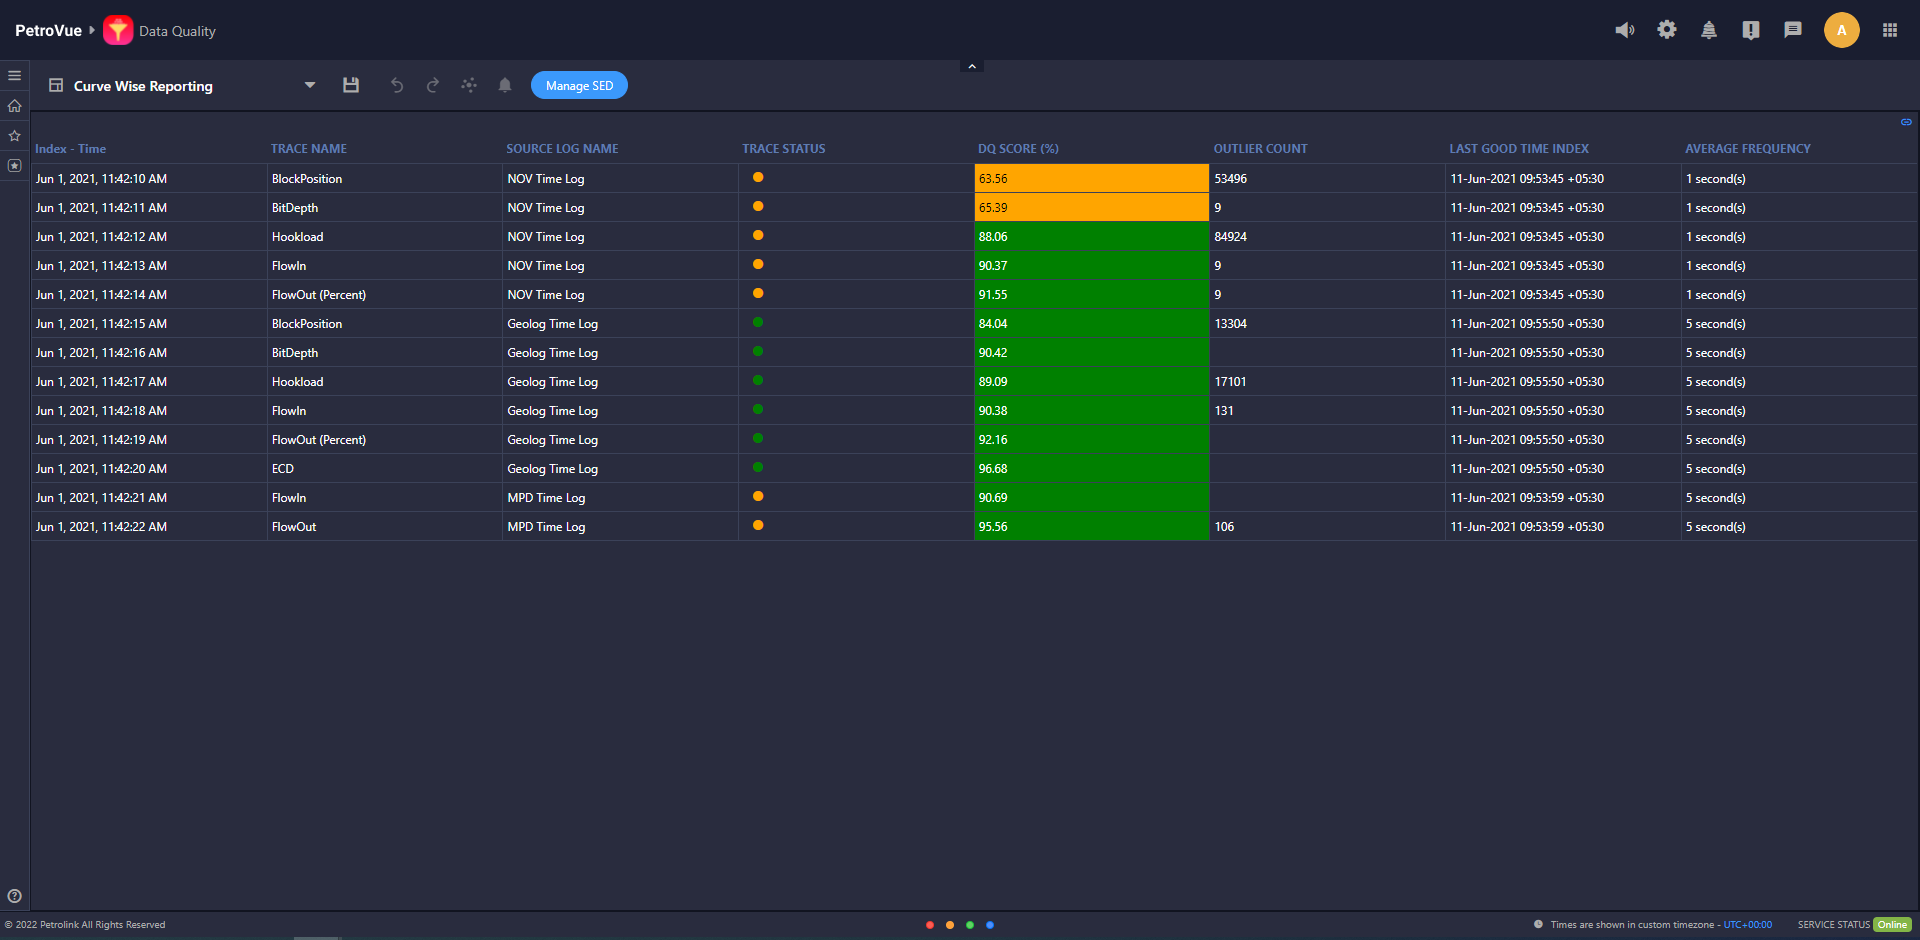Toggle the sound speaker icon
This screenshot has height=940, width=1920.
[1625, 30]
